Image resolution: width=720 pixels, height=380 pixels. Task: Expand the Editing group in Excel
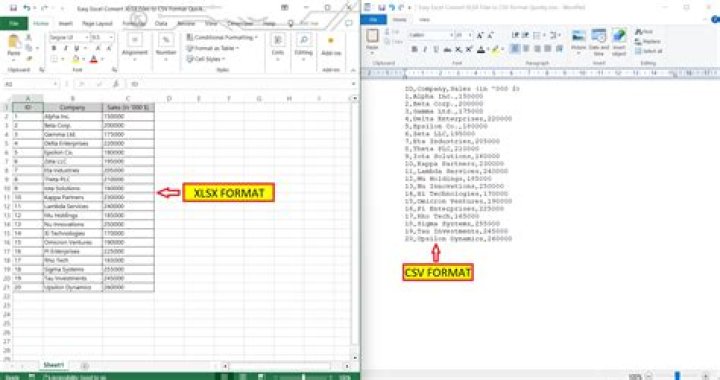[x=304, y=46]
